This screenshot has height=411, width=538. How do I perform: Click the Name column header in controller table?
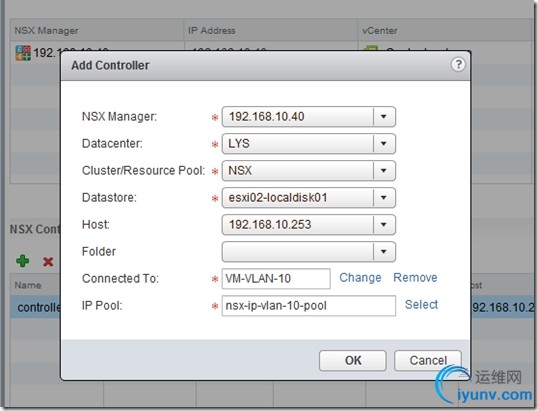coord(28,285)
